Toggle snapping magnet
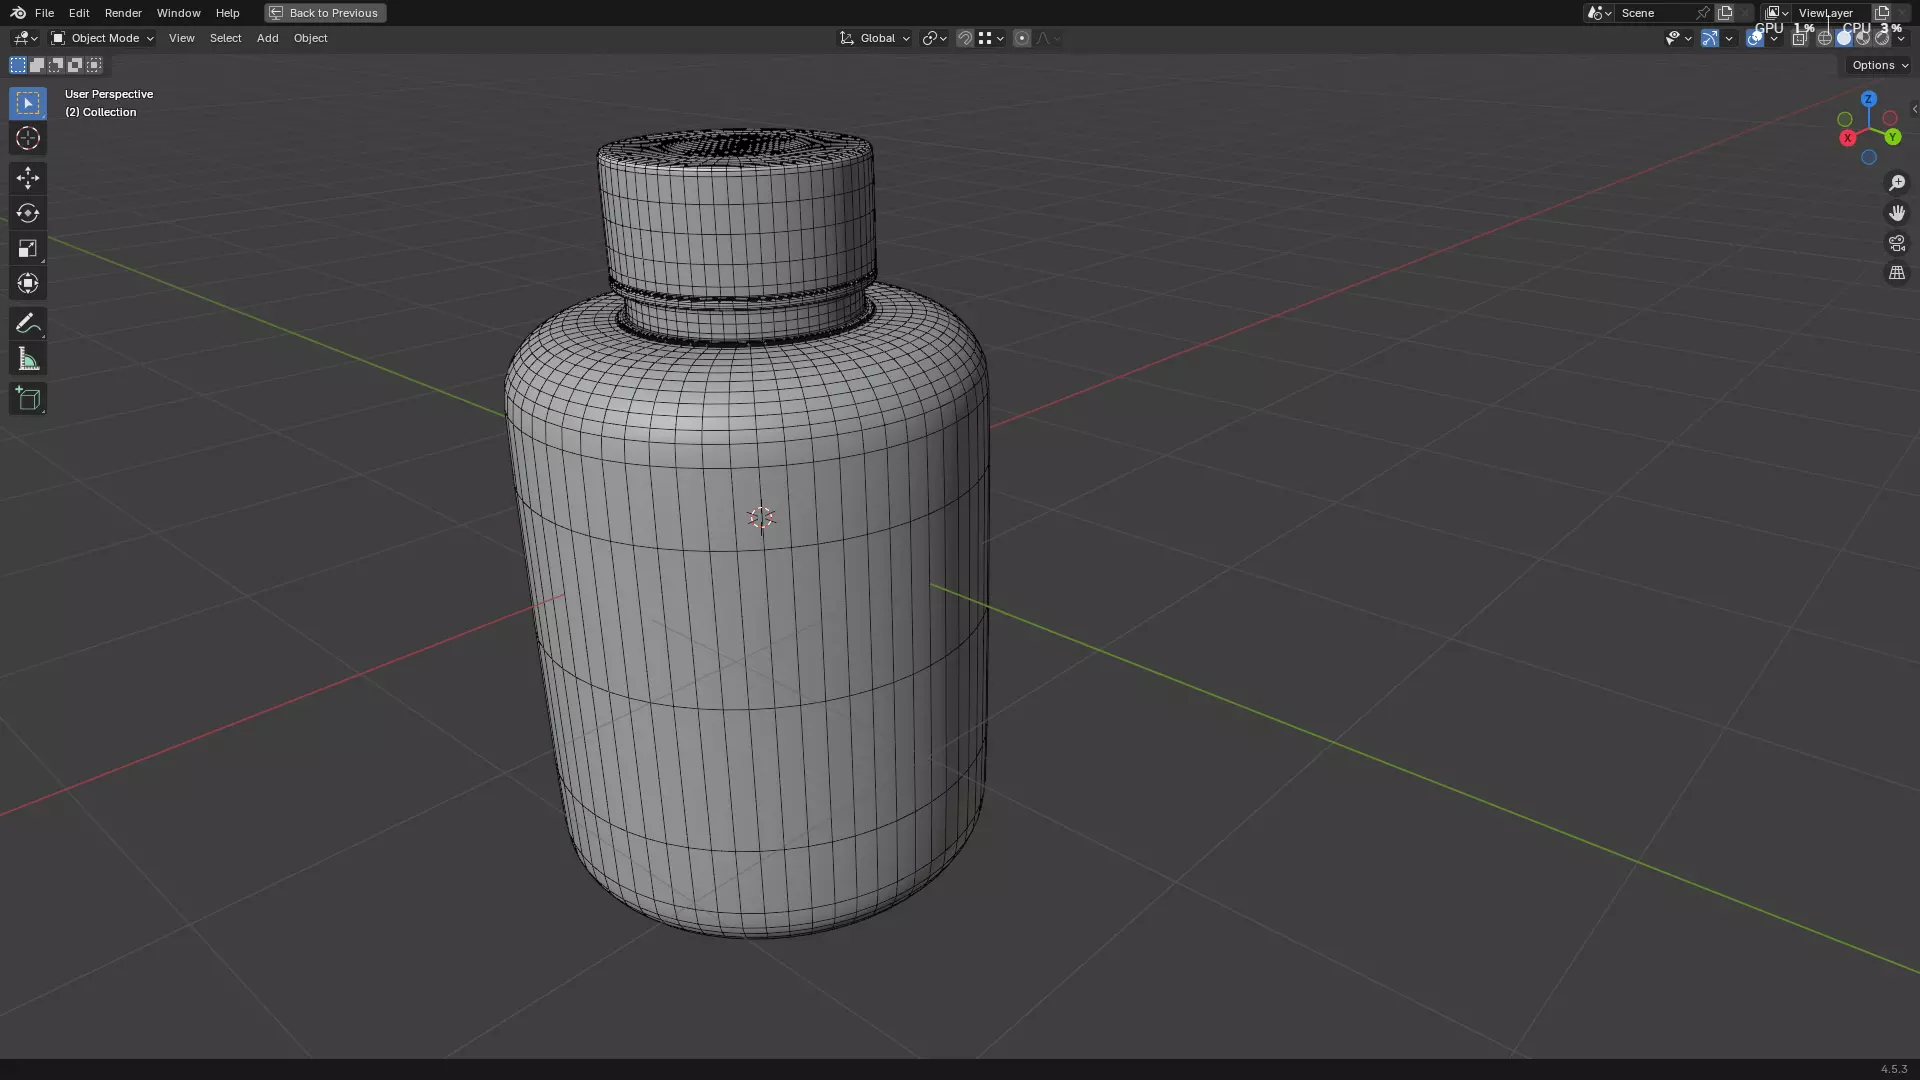Viewport: 1920px width, 1080px height. pos(965,38)
